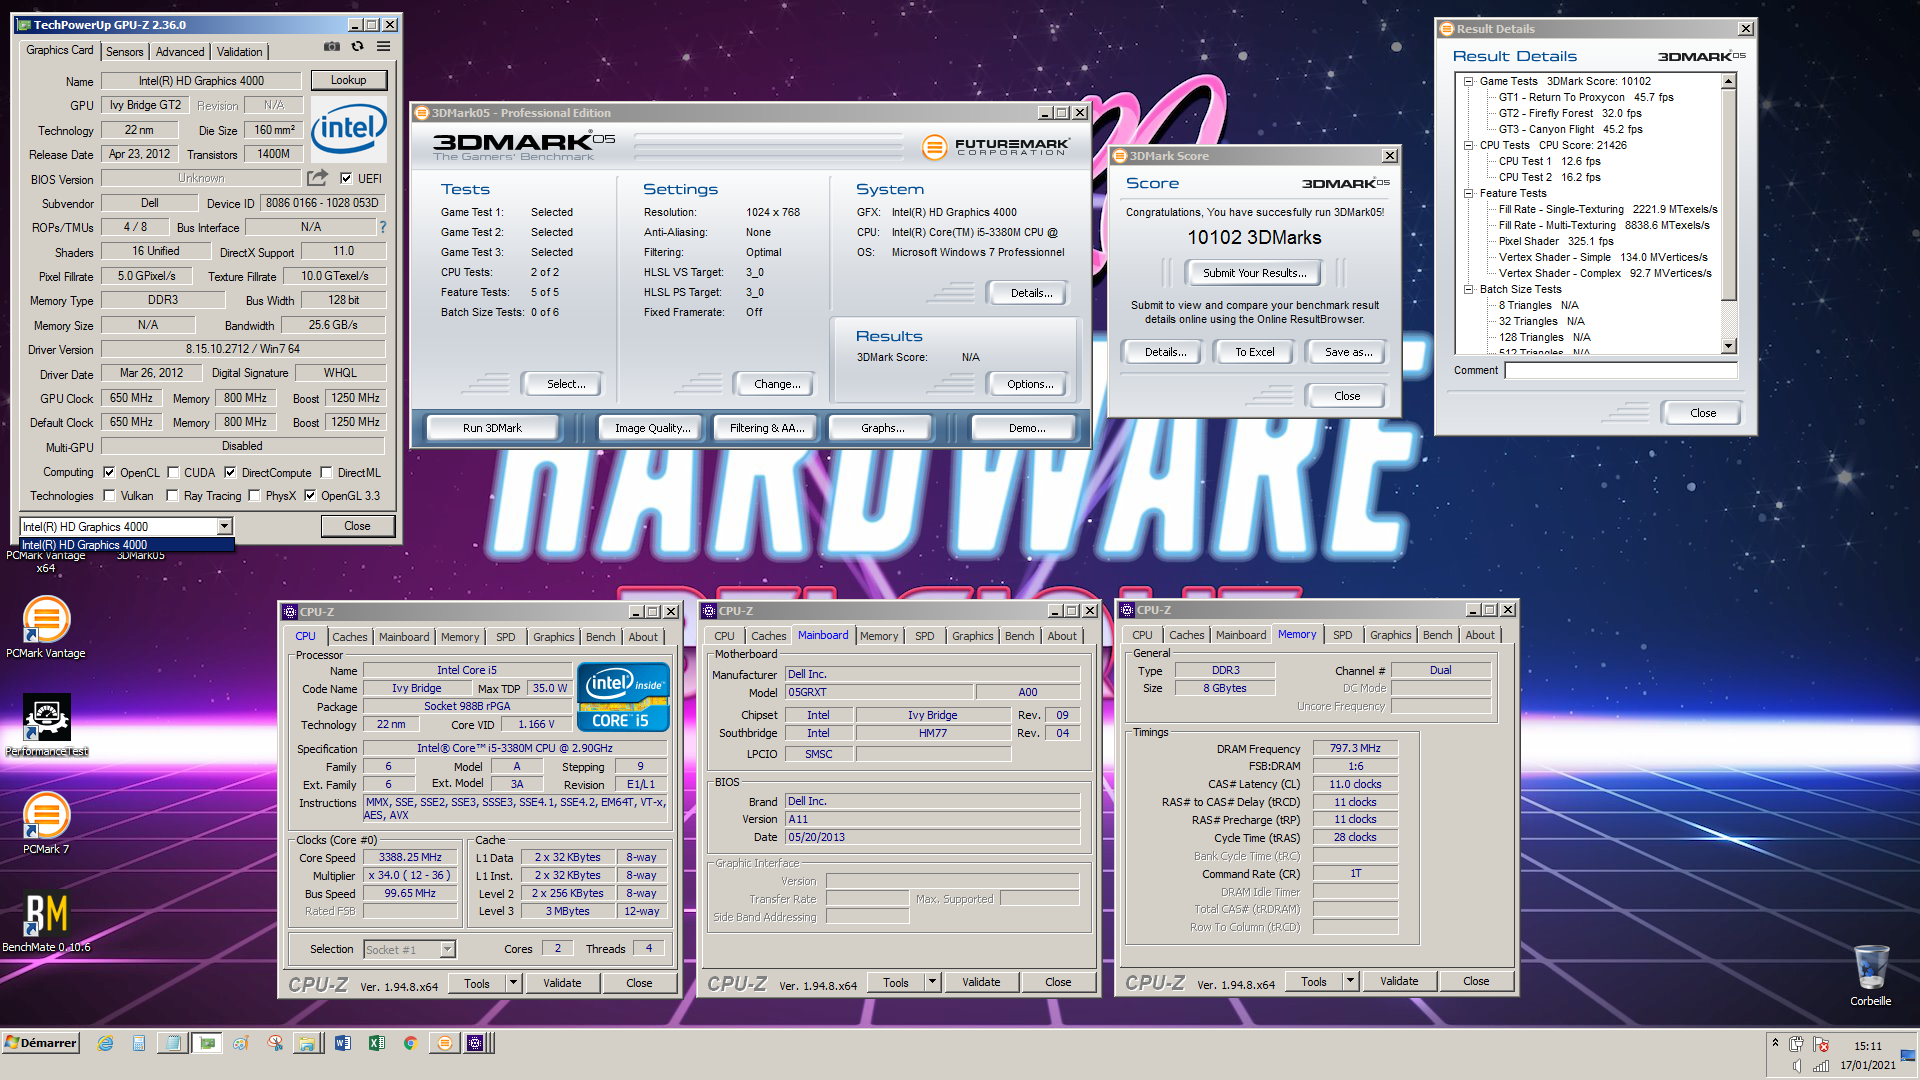Open Paint from the taskbar

click(x=241, y=1043)
